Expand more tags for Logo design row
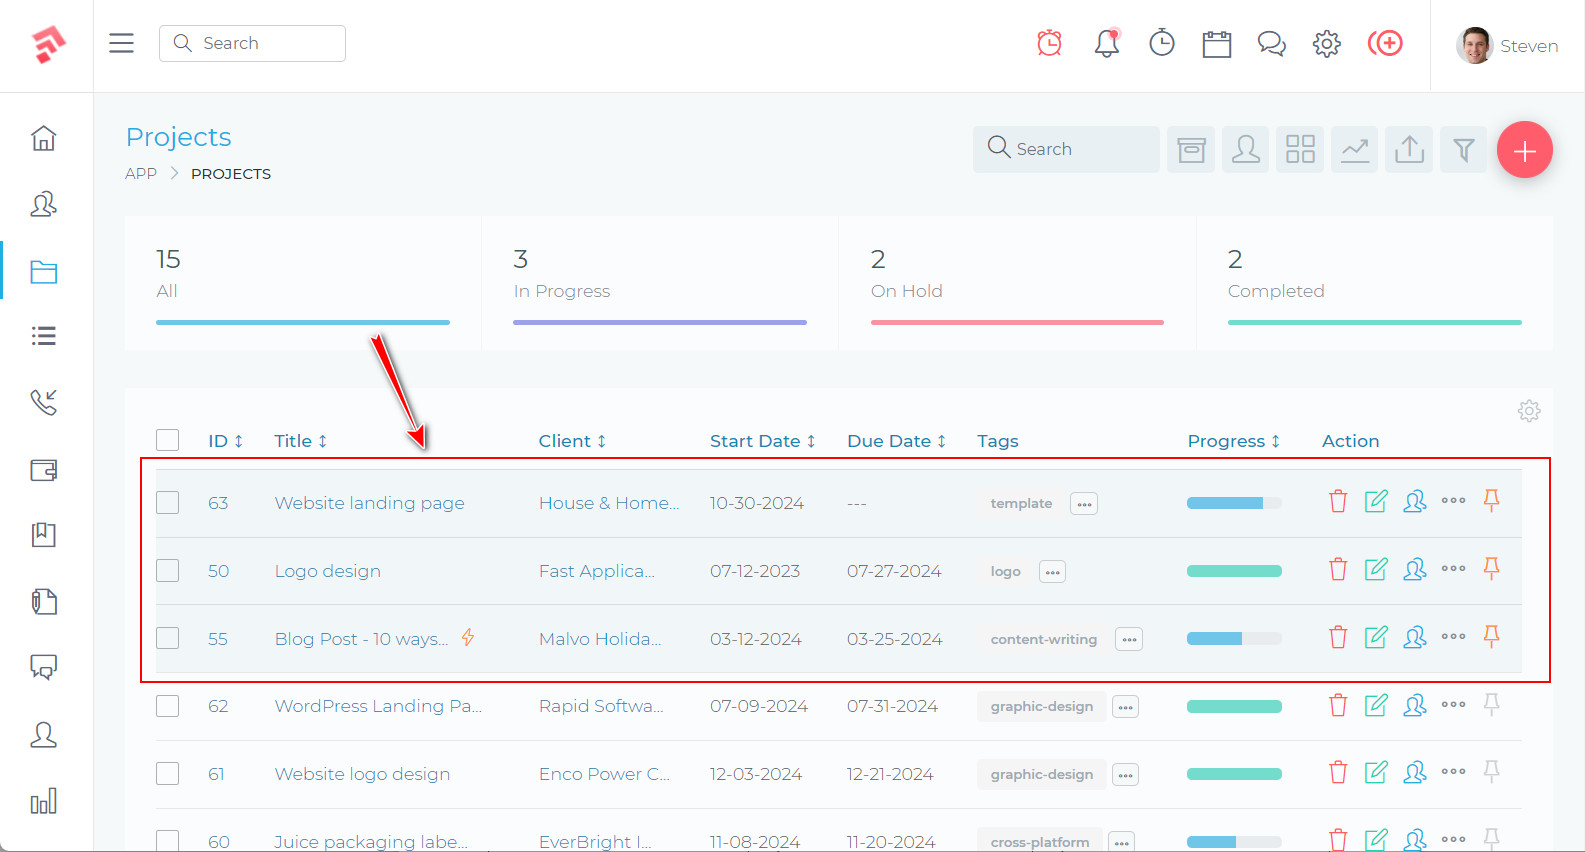1585x852 pixels. pos(1052,572)
